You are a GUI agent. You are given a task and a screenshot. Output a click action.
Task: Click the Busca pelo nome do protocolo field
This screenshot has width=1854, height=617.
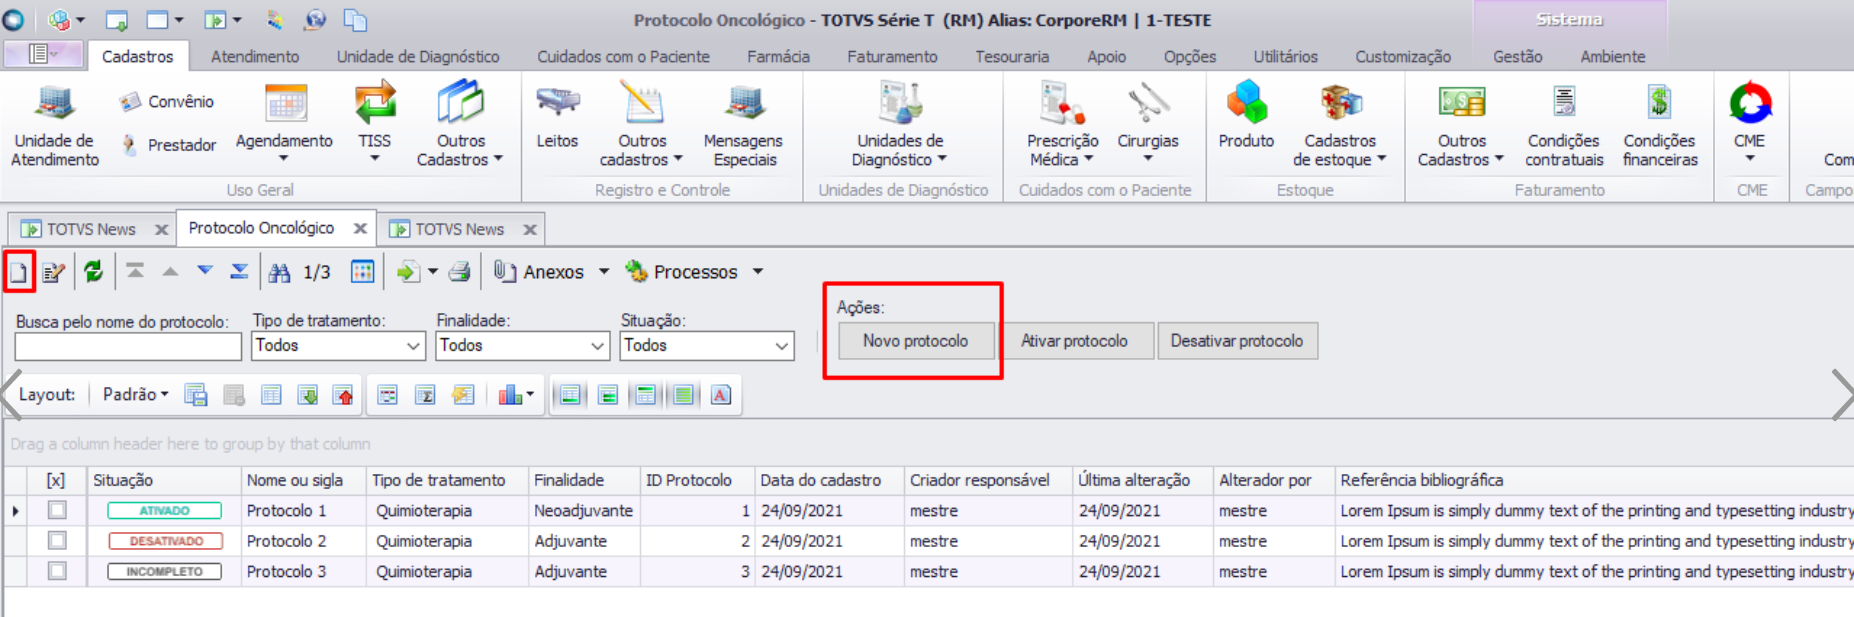[x=128, y=346]
